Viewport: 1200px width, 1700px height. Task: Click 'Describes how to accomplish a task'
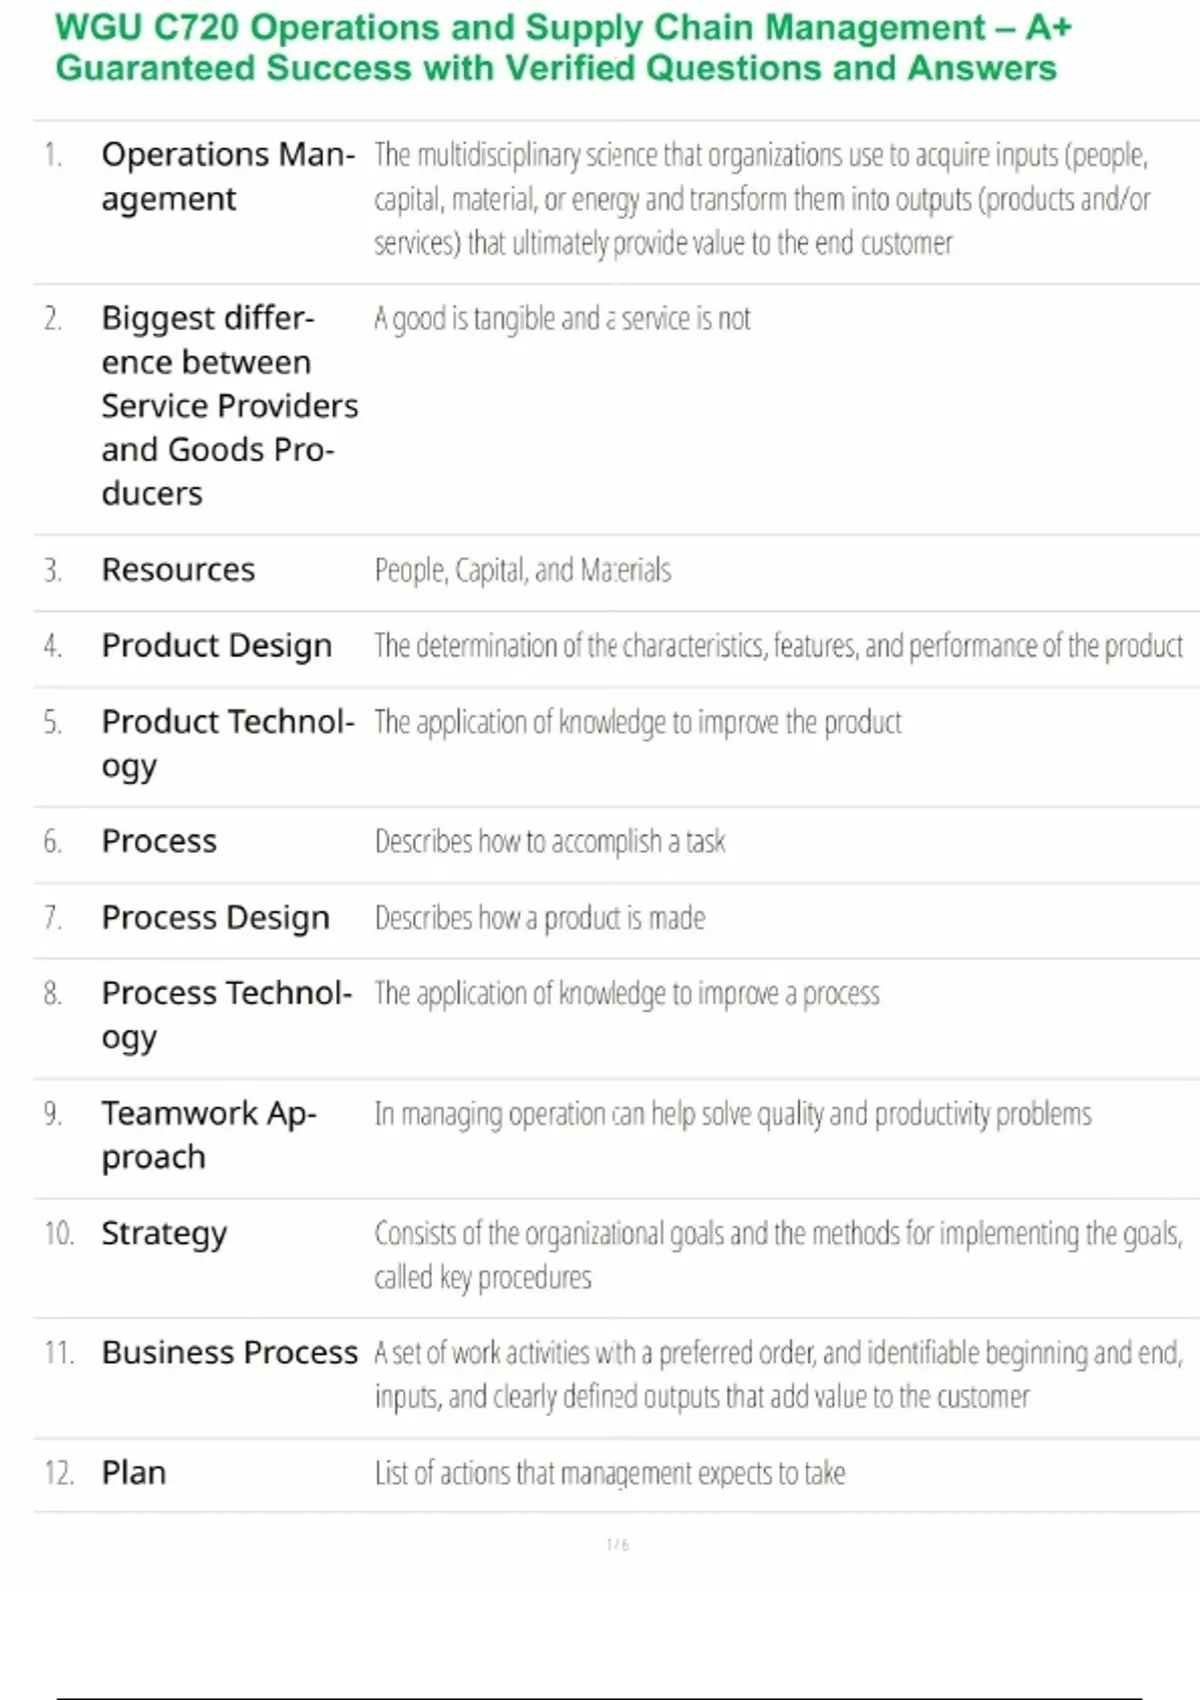[549, 842]
